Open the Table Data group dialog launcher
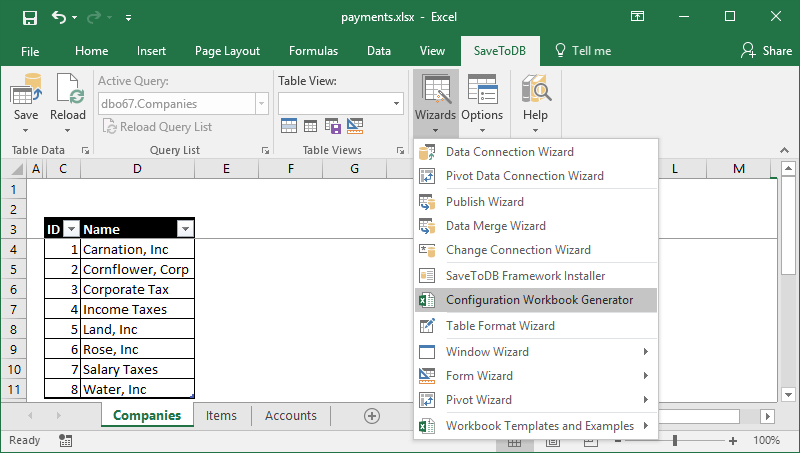This screenshot has height=453, width=800. (86, 150)
